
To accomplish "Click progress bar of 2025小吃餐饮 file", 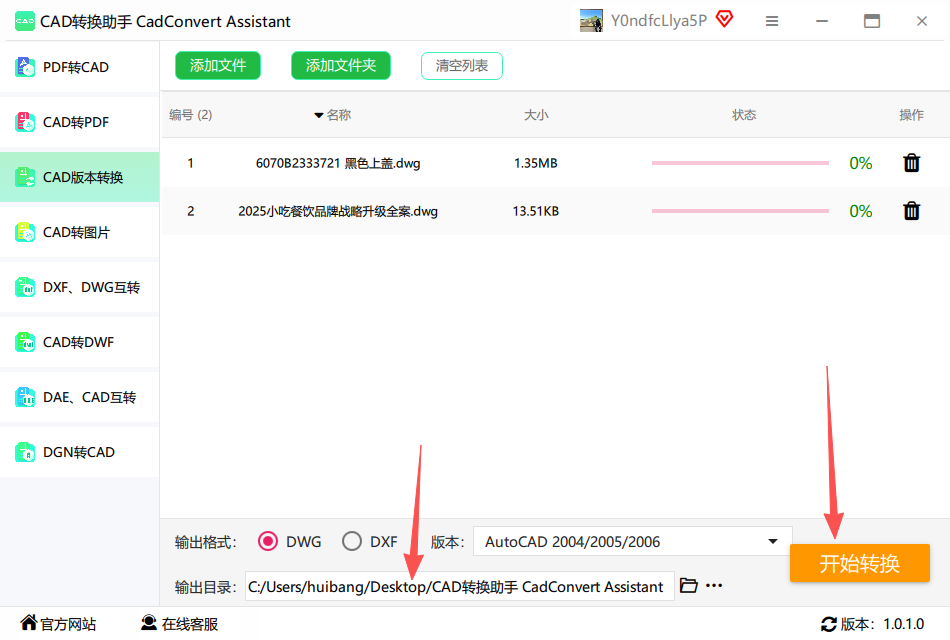I will click(740, 211).
